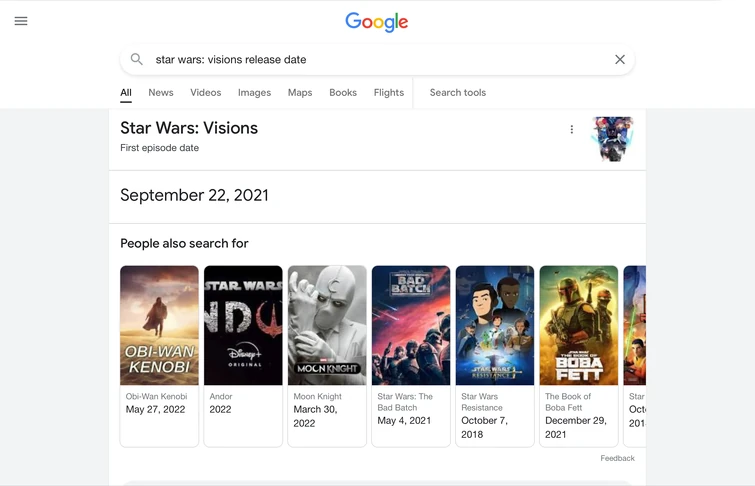Open the hamburger main menu
755x486 pixels.
pyautogui.click(x=21, y=21)
